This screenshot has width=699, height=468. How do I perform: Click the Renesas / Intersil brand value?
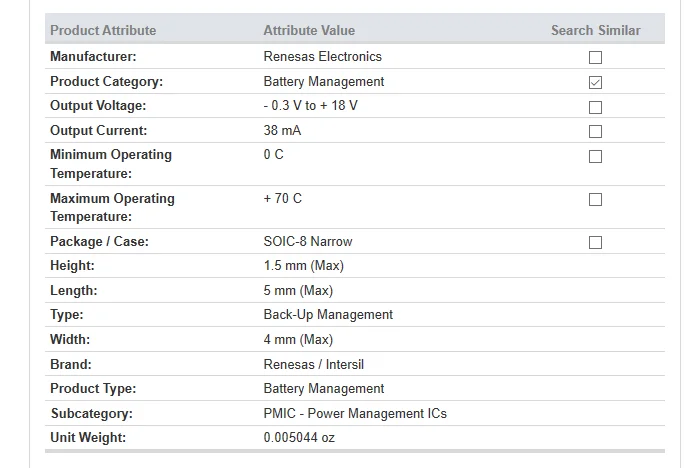click(313, 365)
